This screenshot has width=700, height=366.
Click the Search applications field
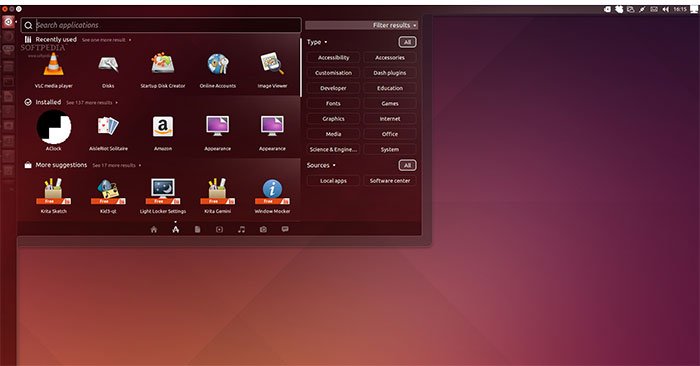161,25
